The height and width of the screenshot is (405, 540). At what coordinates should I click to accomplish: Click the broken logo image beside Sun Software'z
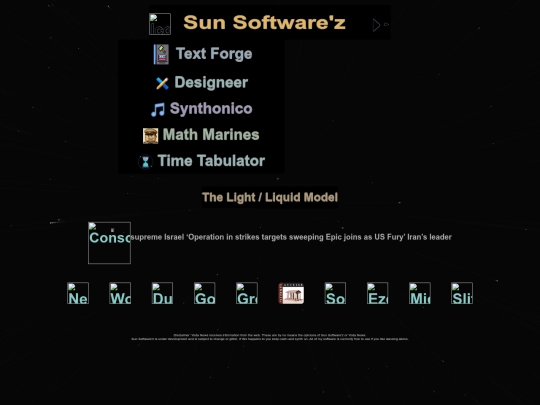coord(160,24)
